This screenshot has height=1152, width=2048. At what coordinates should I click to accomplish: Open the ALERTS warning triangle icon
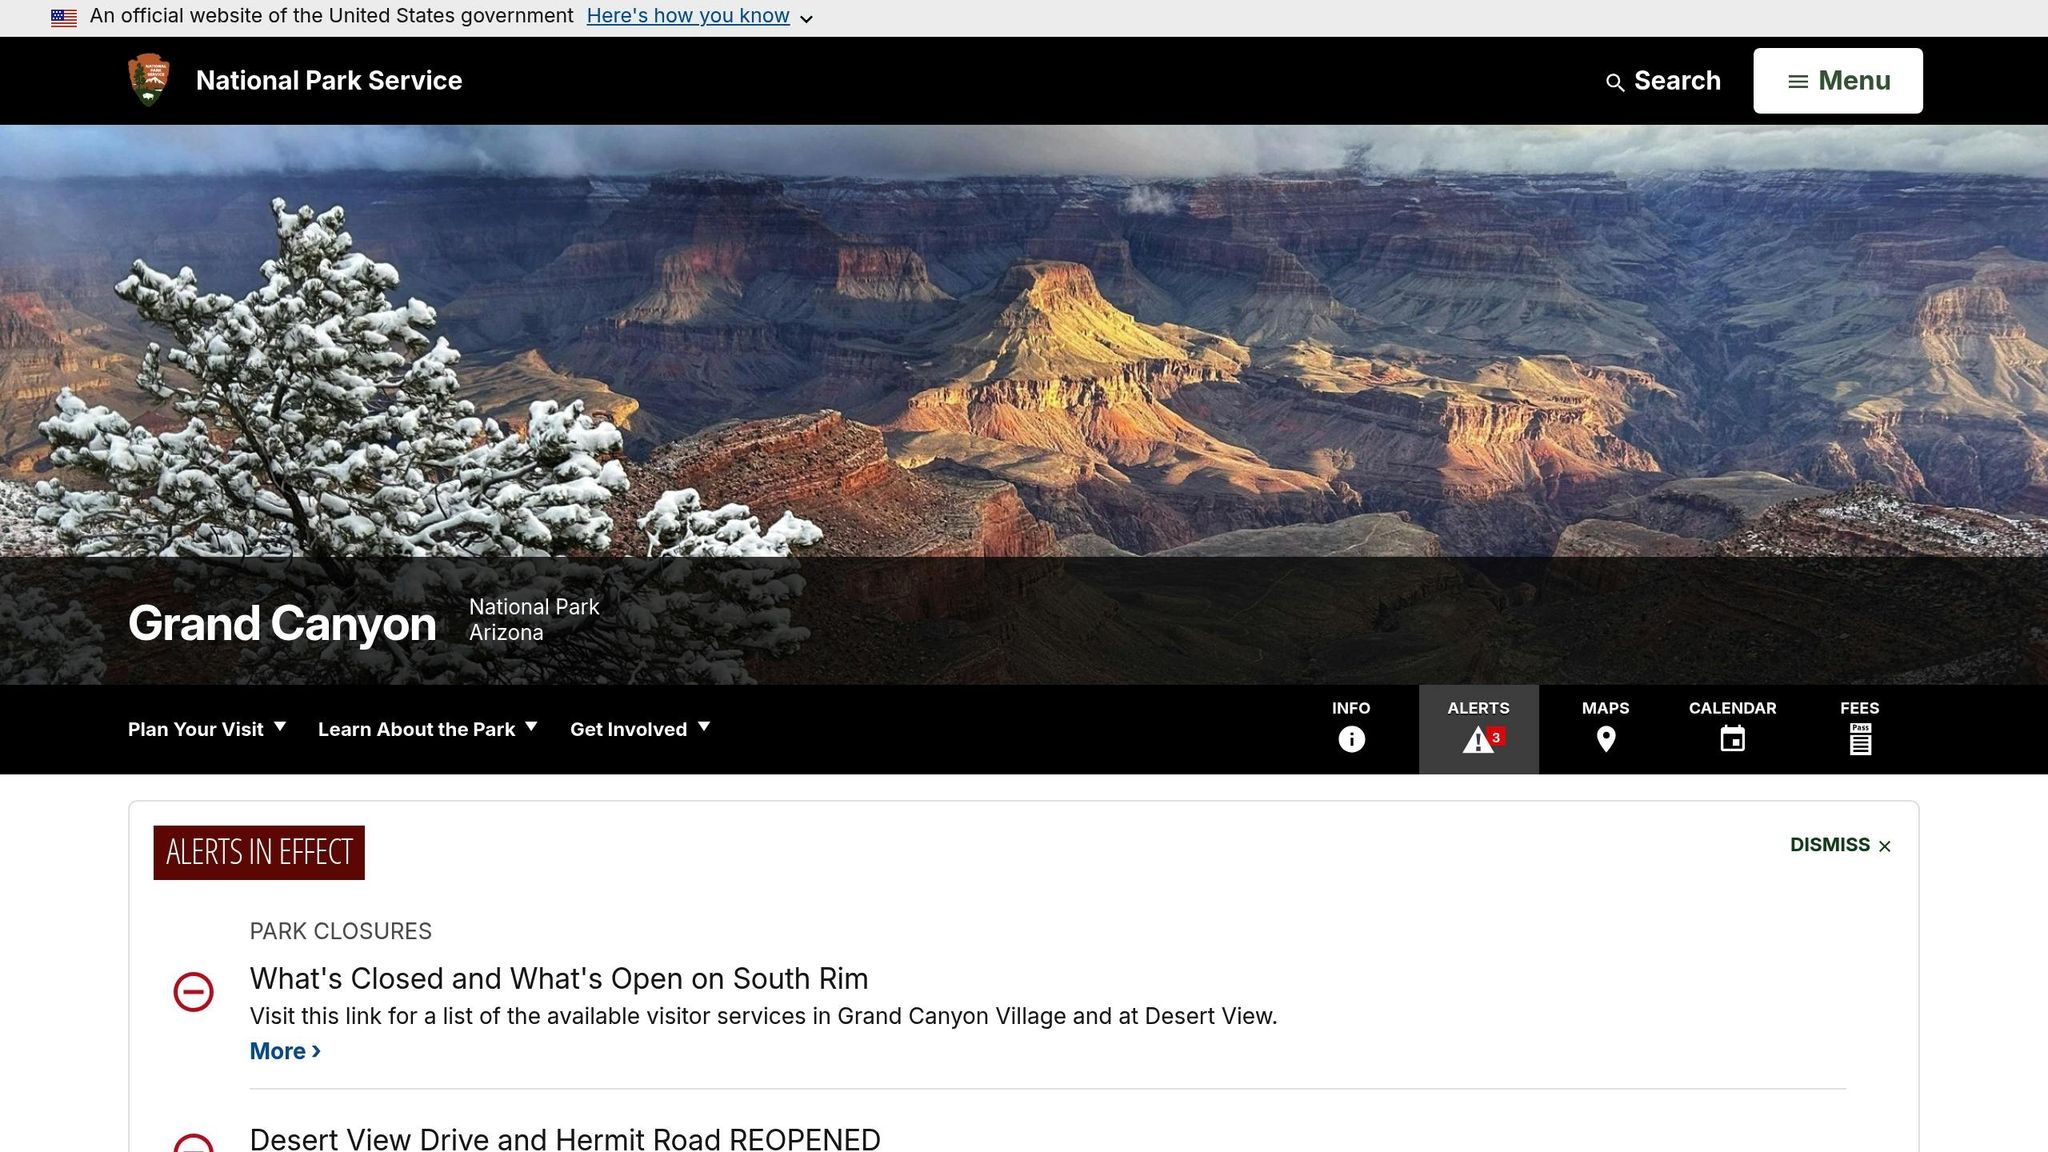click(x=1478, y=740)
